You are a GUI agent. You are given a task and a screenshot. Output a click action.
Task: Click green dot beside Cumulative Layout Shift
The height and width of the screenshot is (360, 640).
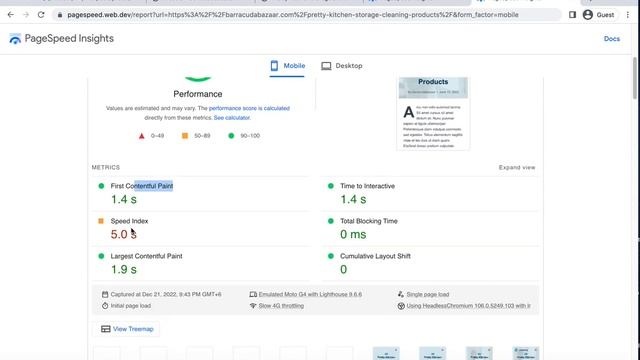pos(331,256)
